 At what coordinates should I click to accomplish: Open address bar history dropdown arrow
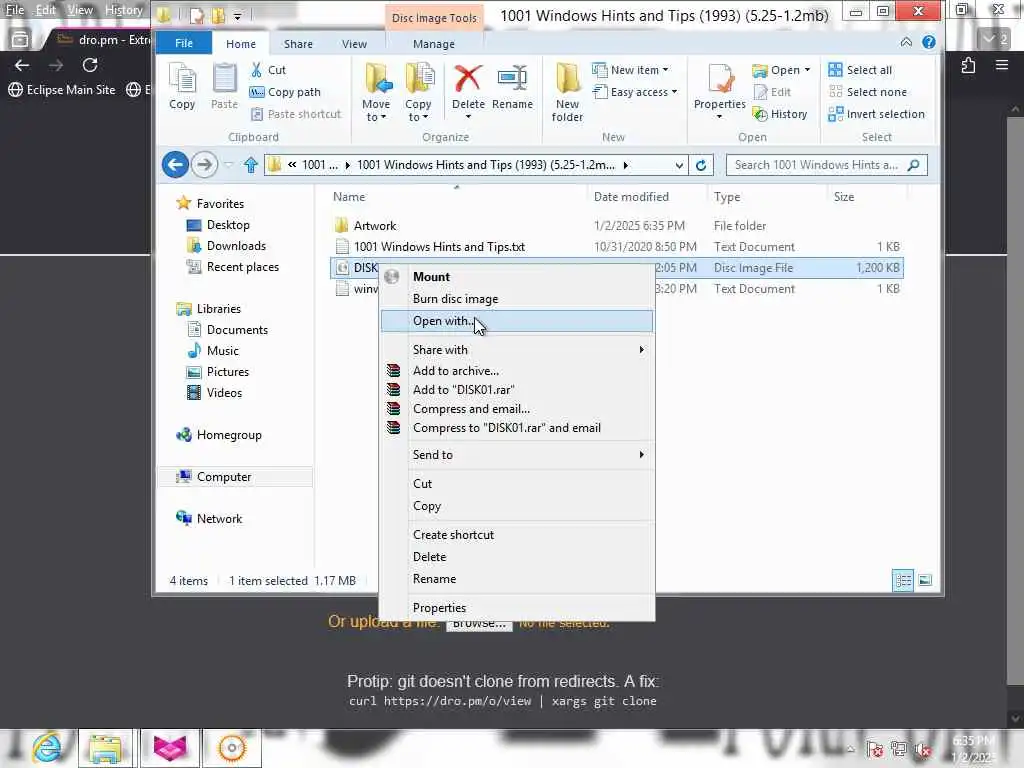tap(679, 165)
